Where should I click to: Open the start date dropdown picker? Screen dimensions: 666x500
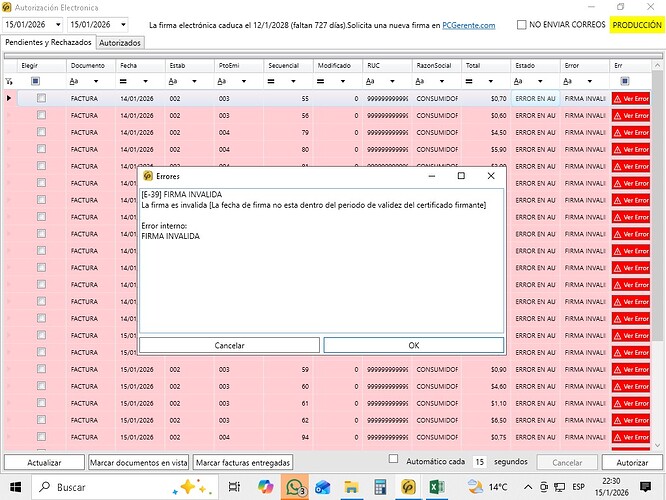(x=55, y=24)
